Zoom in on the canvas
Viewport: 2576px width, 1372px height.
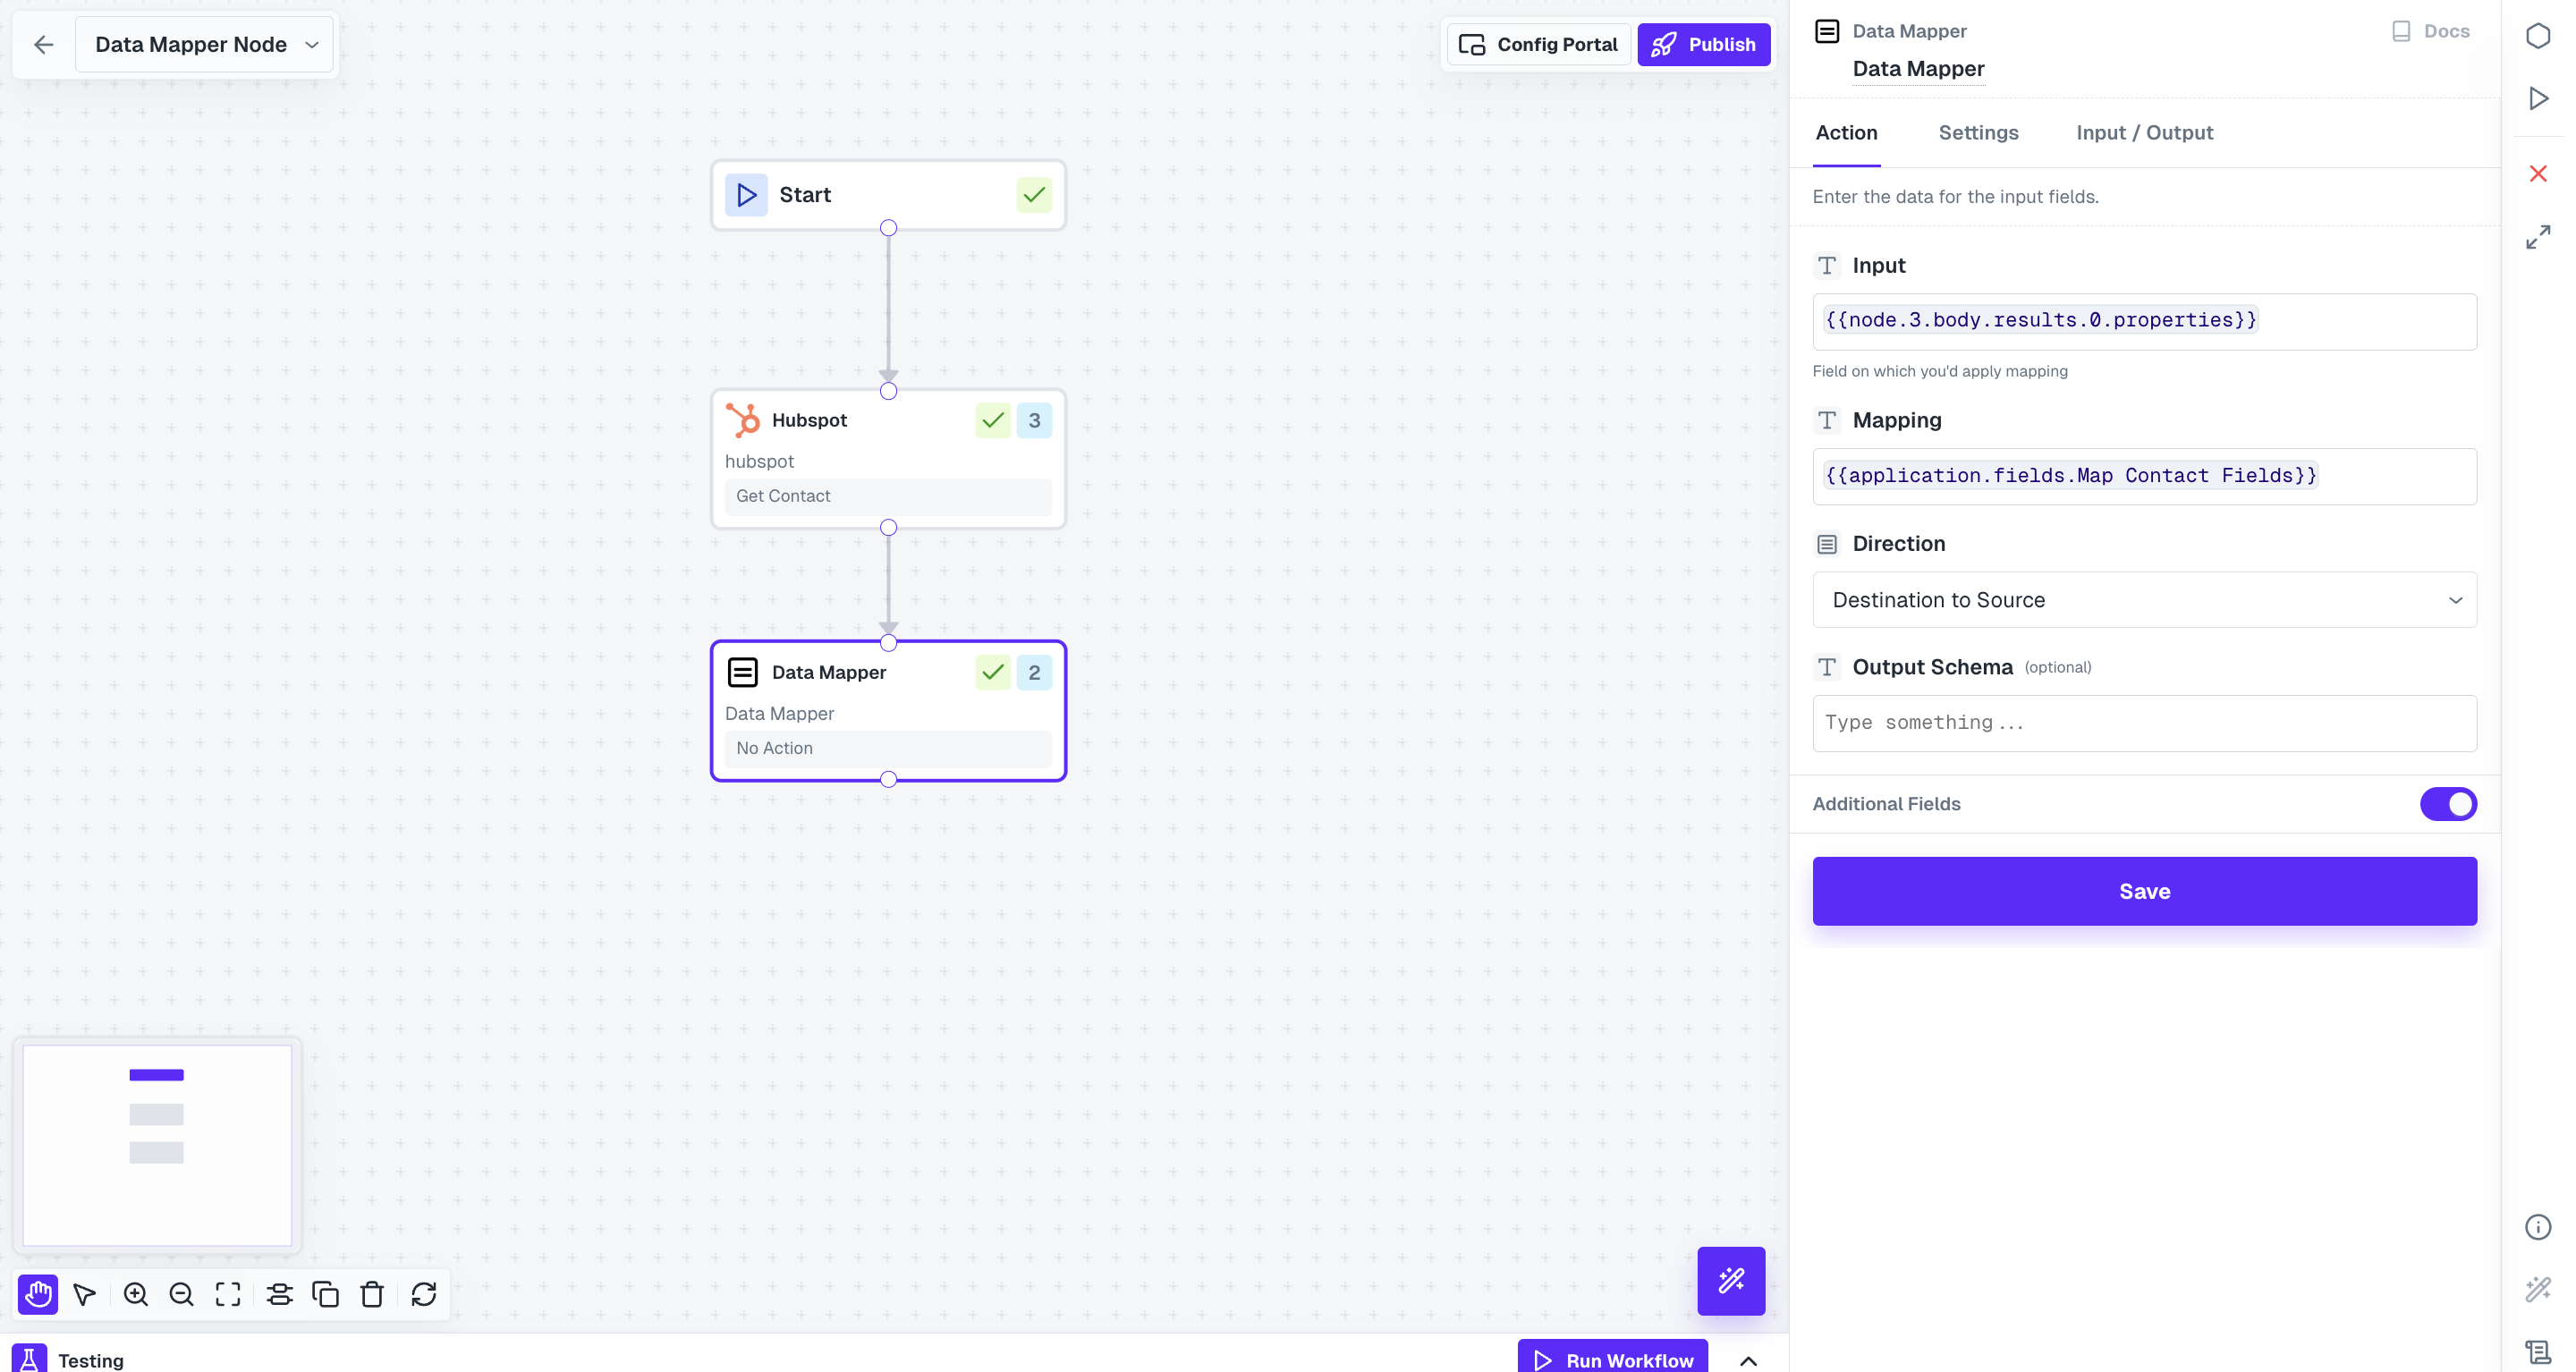point(135,1293)
